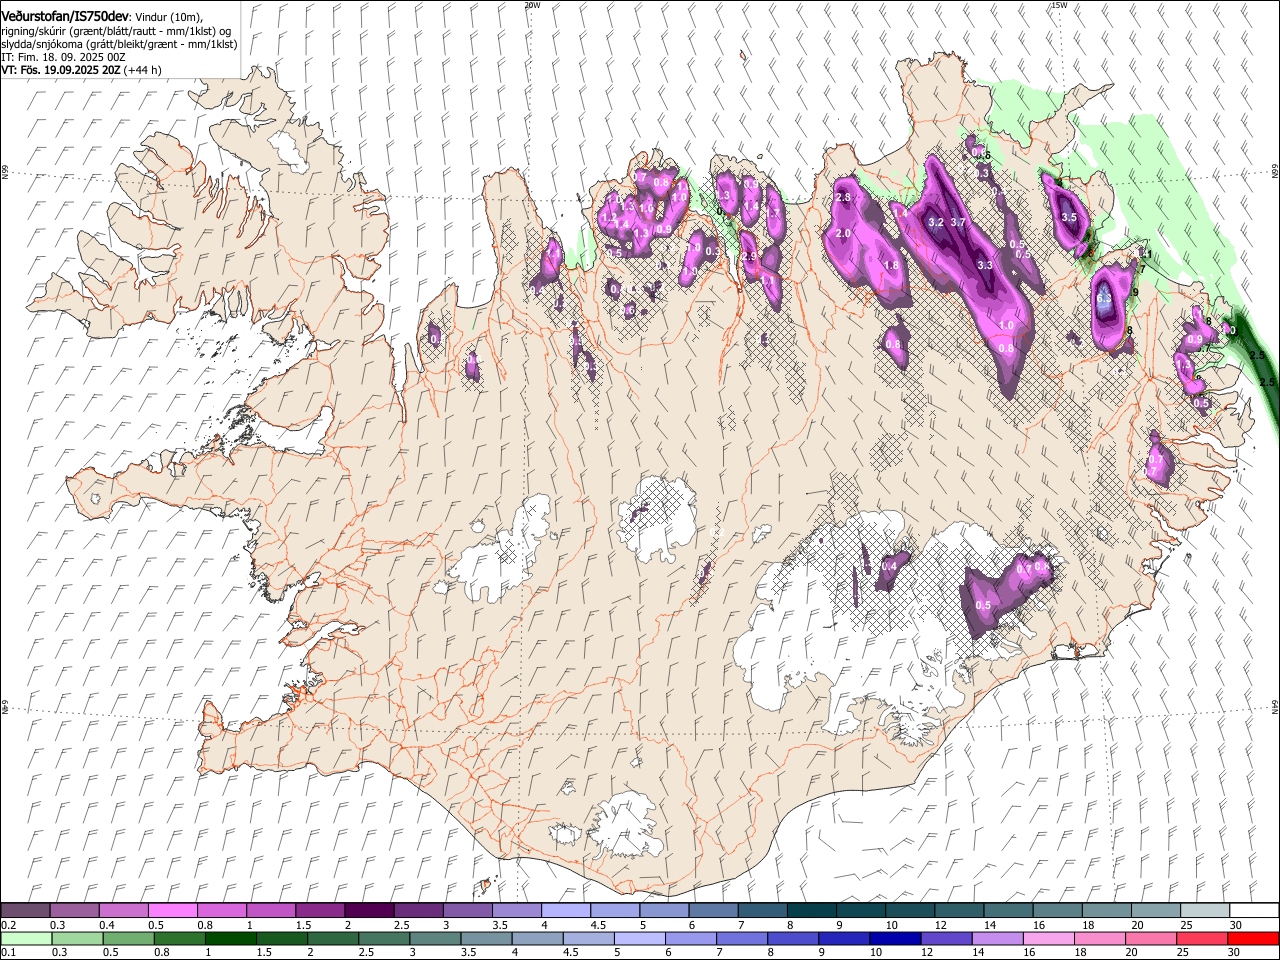Click the 'slydda/snjókoma (grátt/bleikt/grænt' legend line

point(119,44)
